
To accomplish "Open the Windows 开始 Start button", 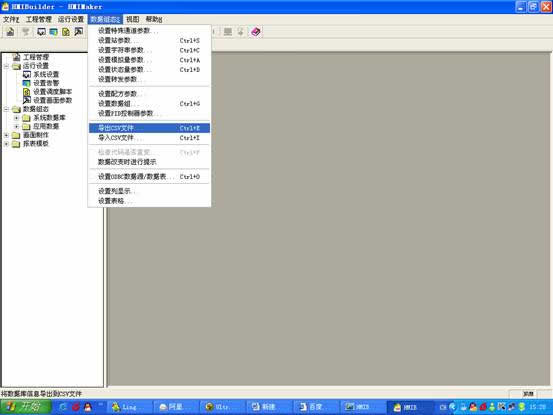I will click(25, 407).
